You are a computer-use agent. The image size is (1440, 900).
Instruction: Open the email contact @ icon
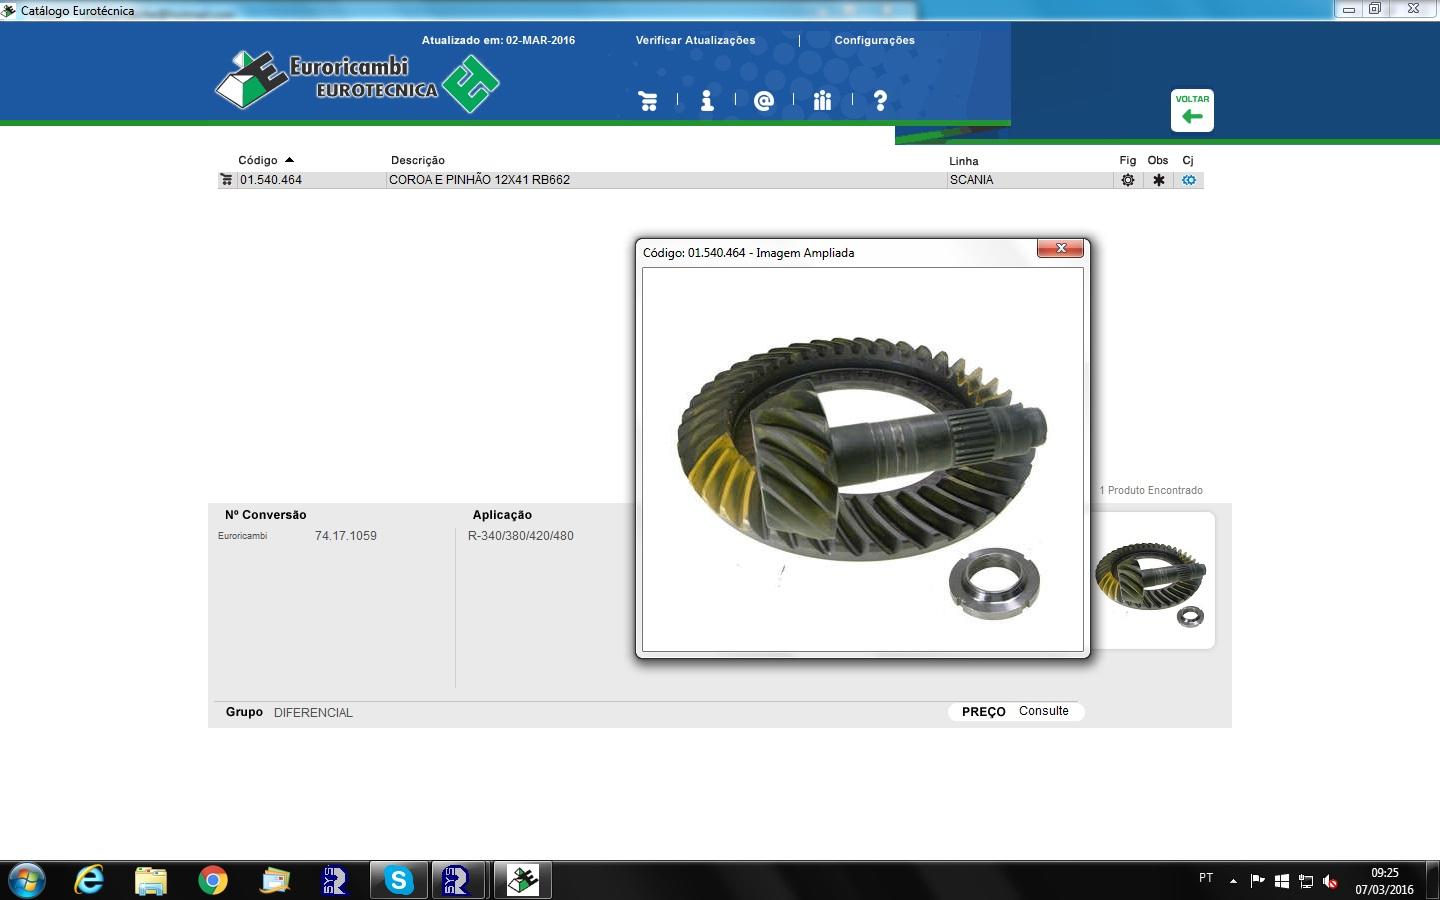pos(764,101)
